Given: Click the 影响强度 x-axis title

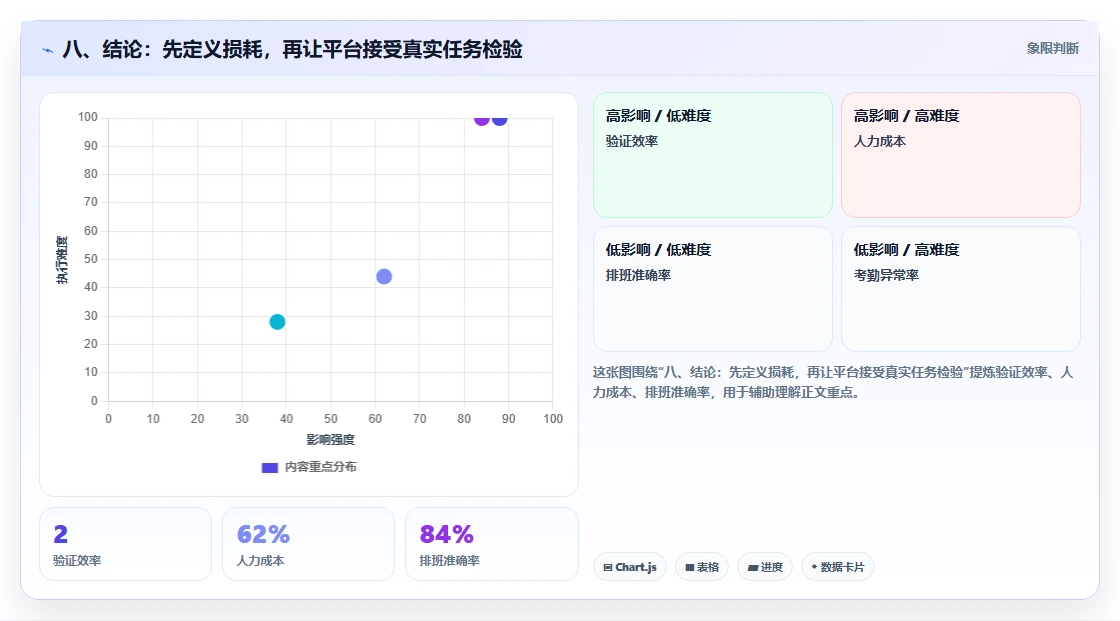Looking at the screenshot, I should click(331, 439).
